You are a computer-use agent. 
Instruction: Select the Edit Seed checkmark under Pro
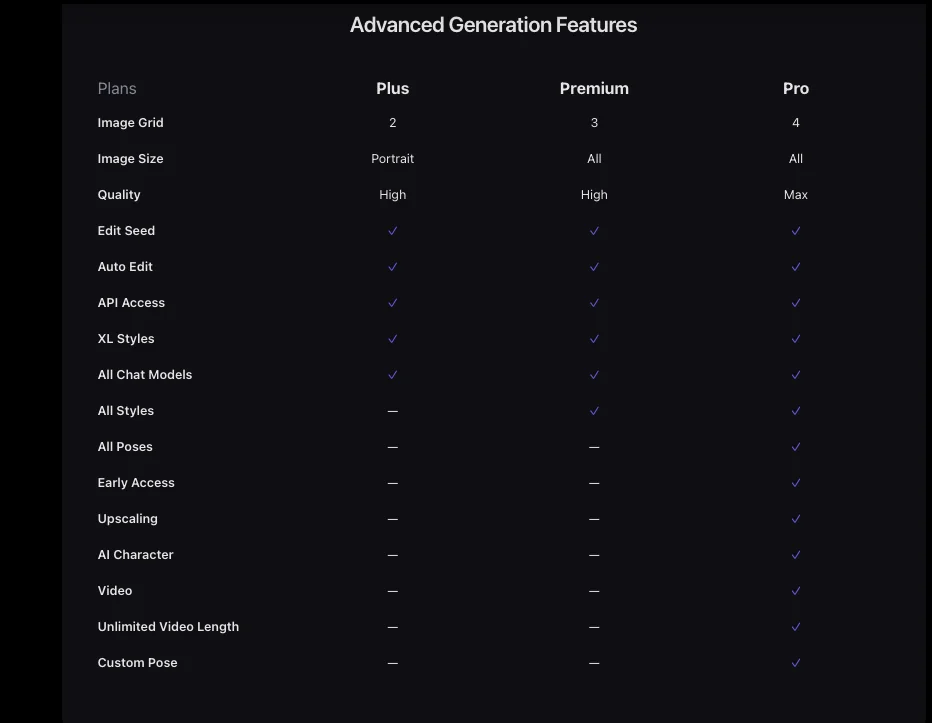point(795,231)
